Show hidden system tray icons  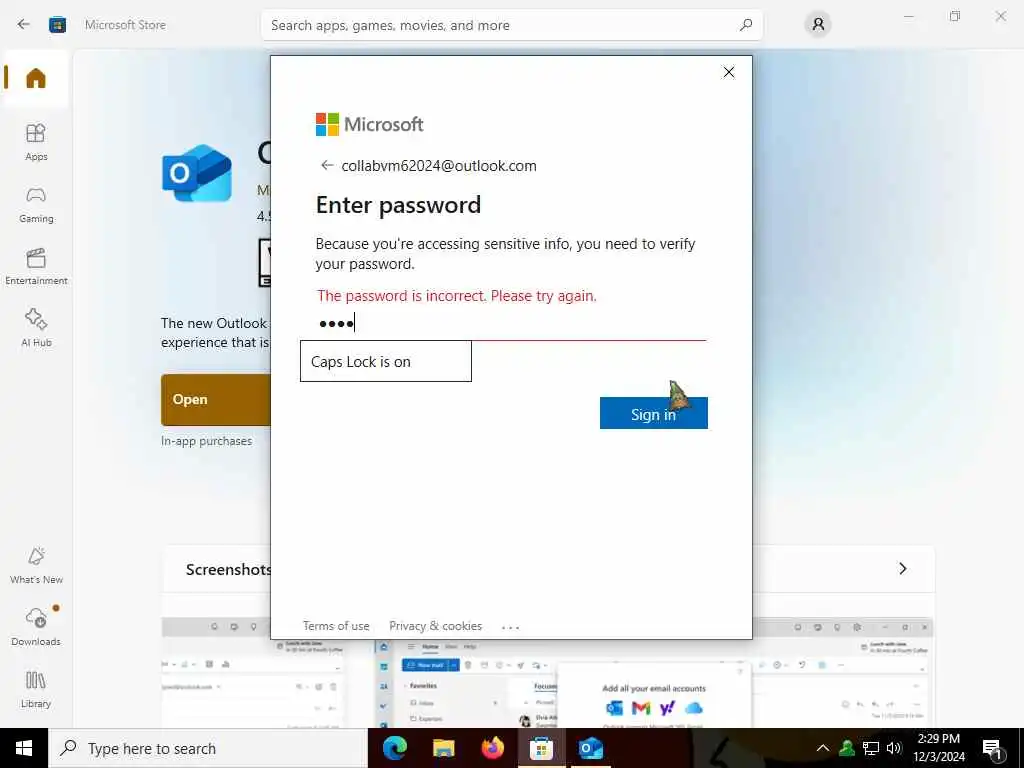coord(823,748)
